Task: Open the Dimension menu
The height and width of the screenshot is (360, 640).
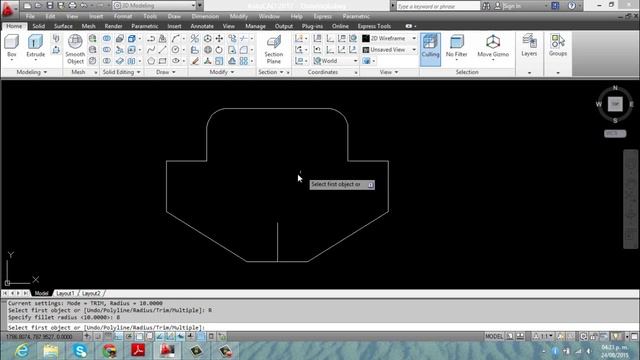Action: coord(205,16)
